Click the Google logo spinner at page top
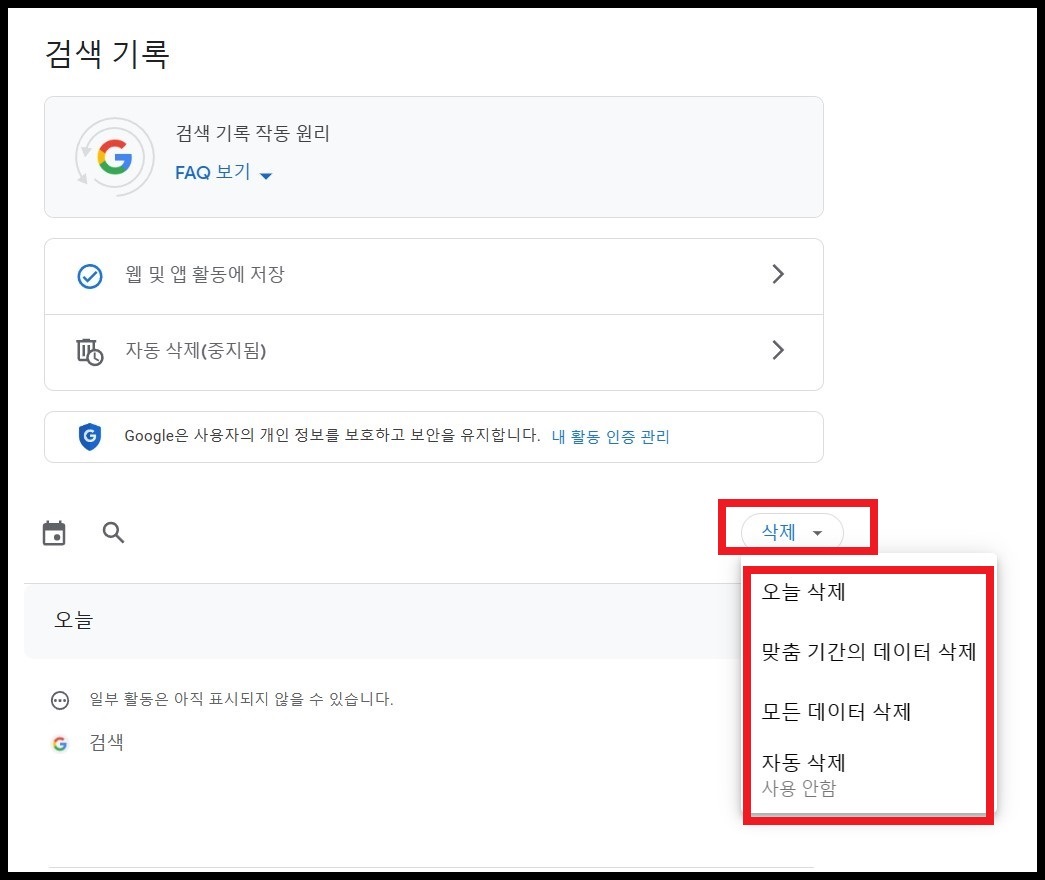Image resolution: width=1045 pixels, height=880 pixels. (x=113, y=157)
